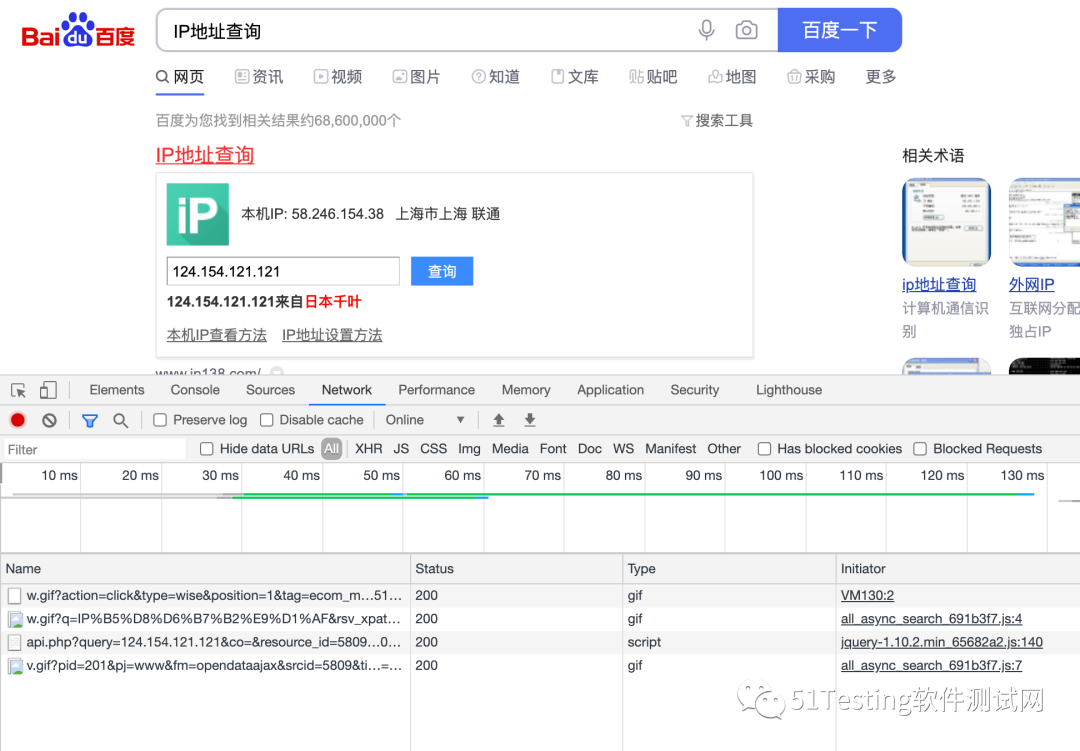1080x751 pixels.
Task: Expand the 更多 menu on Baidu
Action: pyautogui.click(x=879, y=76)
